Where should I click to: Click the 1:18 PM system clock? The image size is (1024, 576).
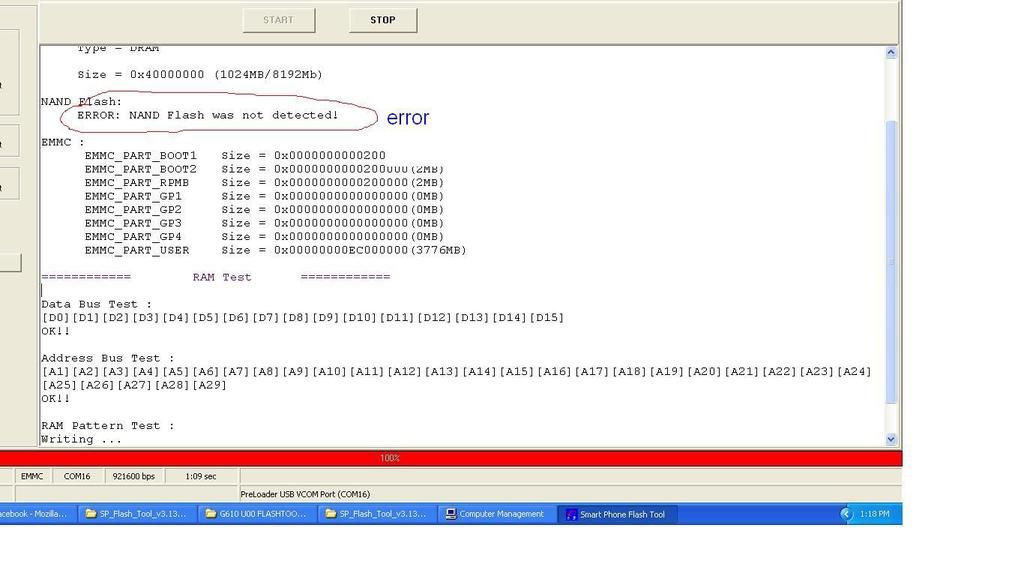(x=874, y=514)
